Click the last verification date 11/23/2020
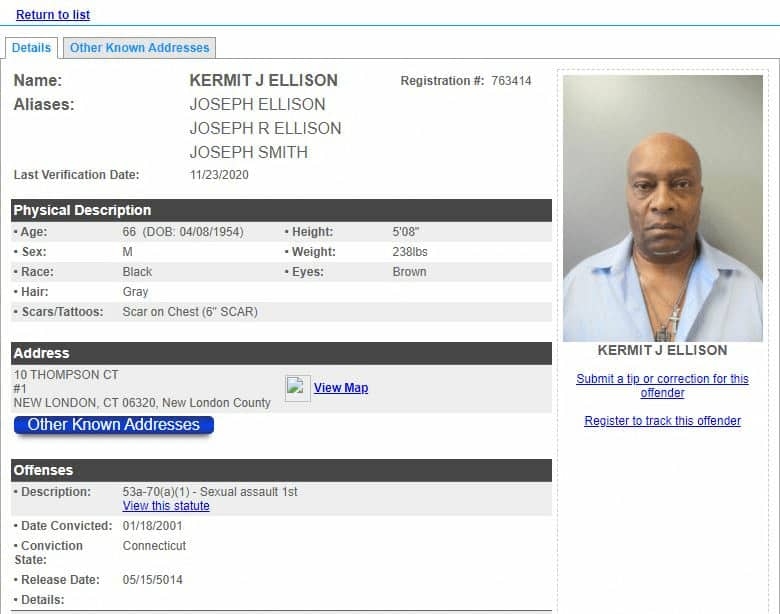The image size is (780, 614). tap(219, 175)
